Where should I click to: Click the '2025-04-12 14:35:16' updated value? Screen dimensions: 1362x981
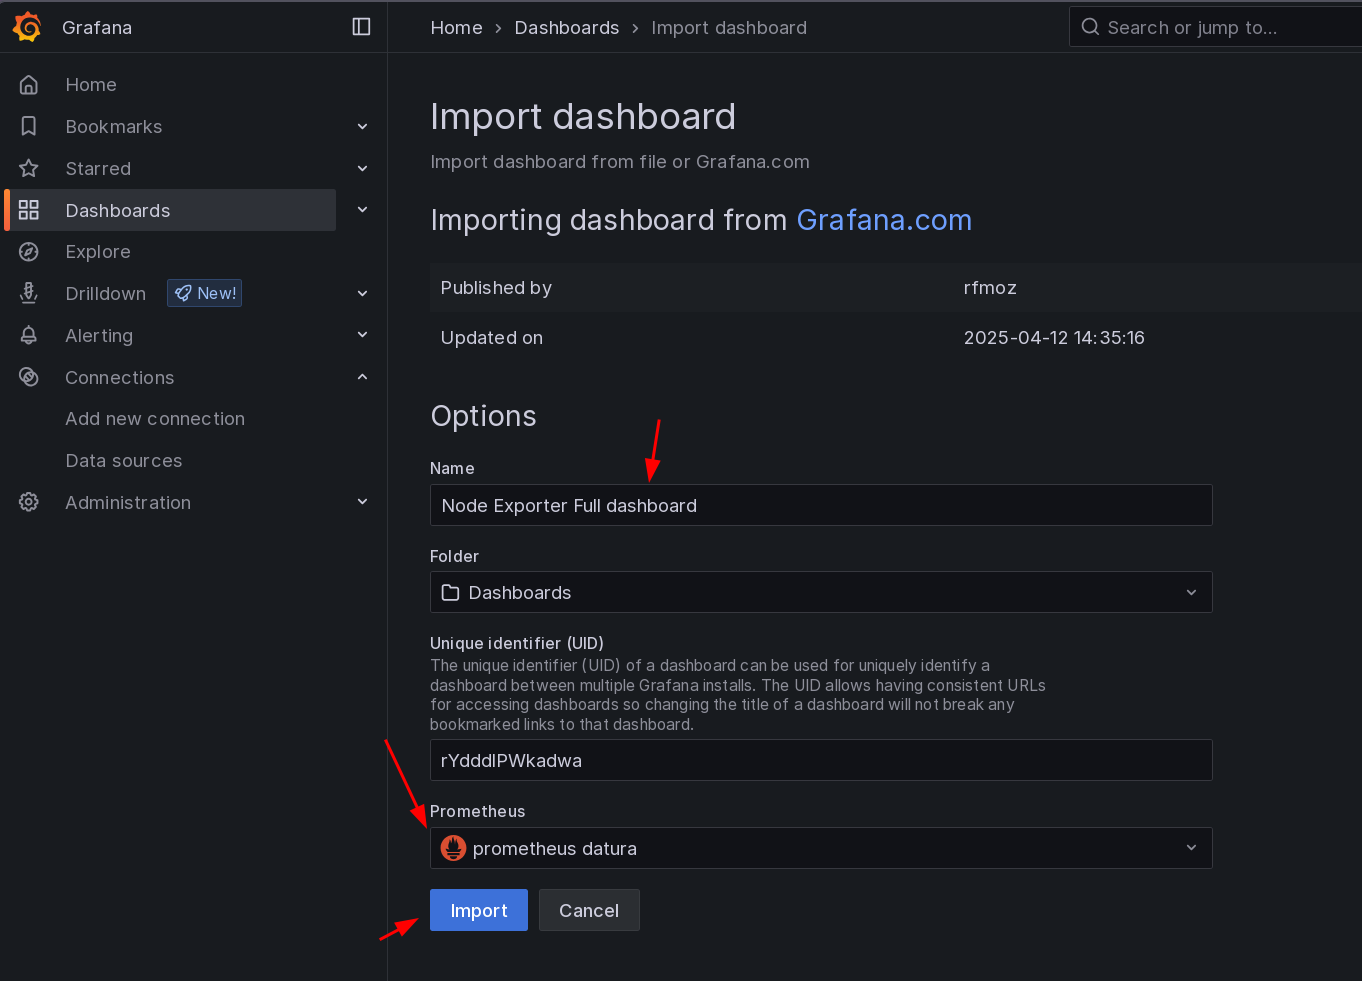[x=1054, y=338]
